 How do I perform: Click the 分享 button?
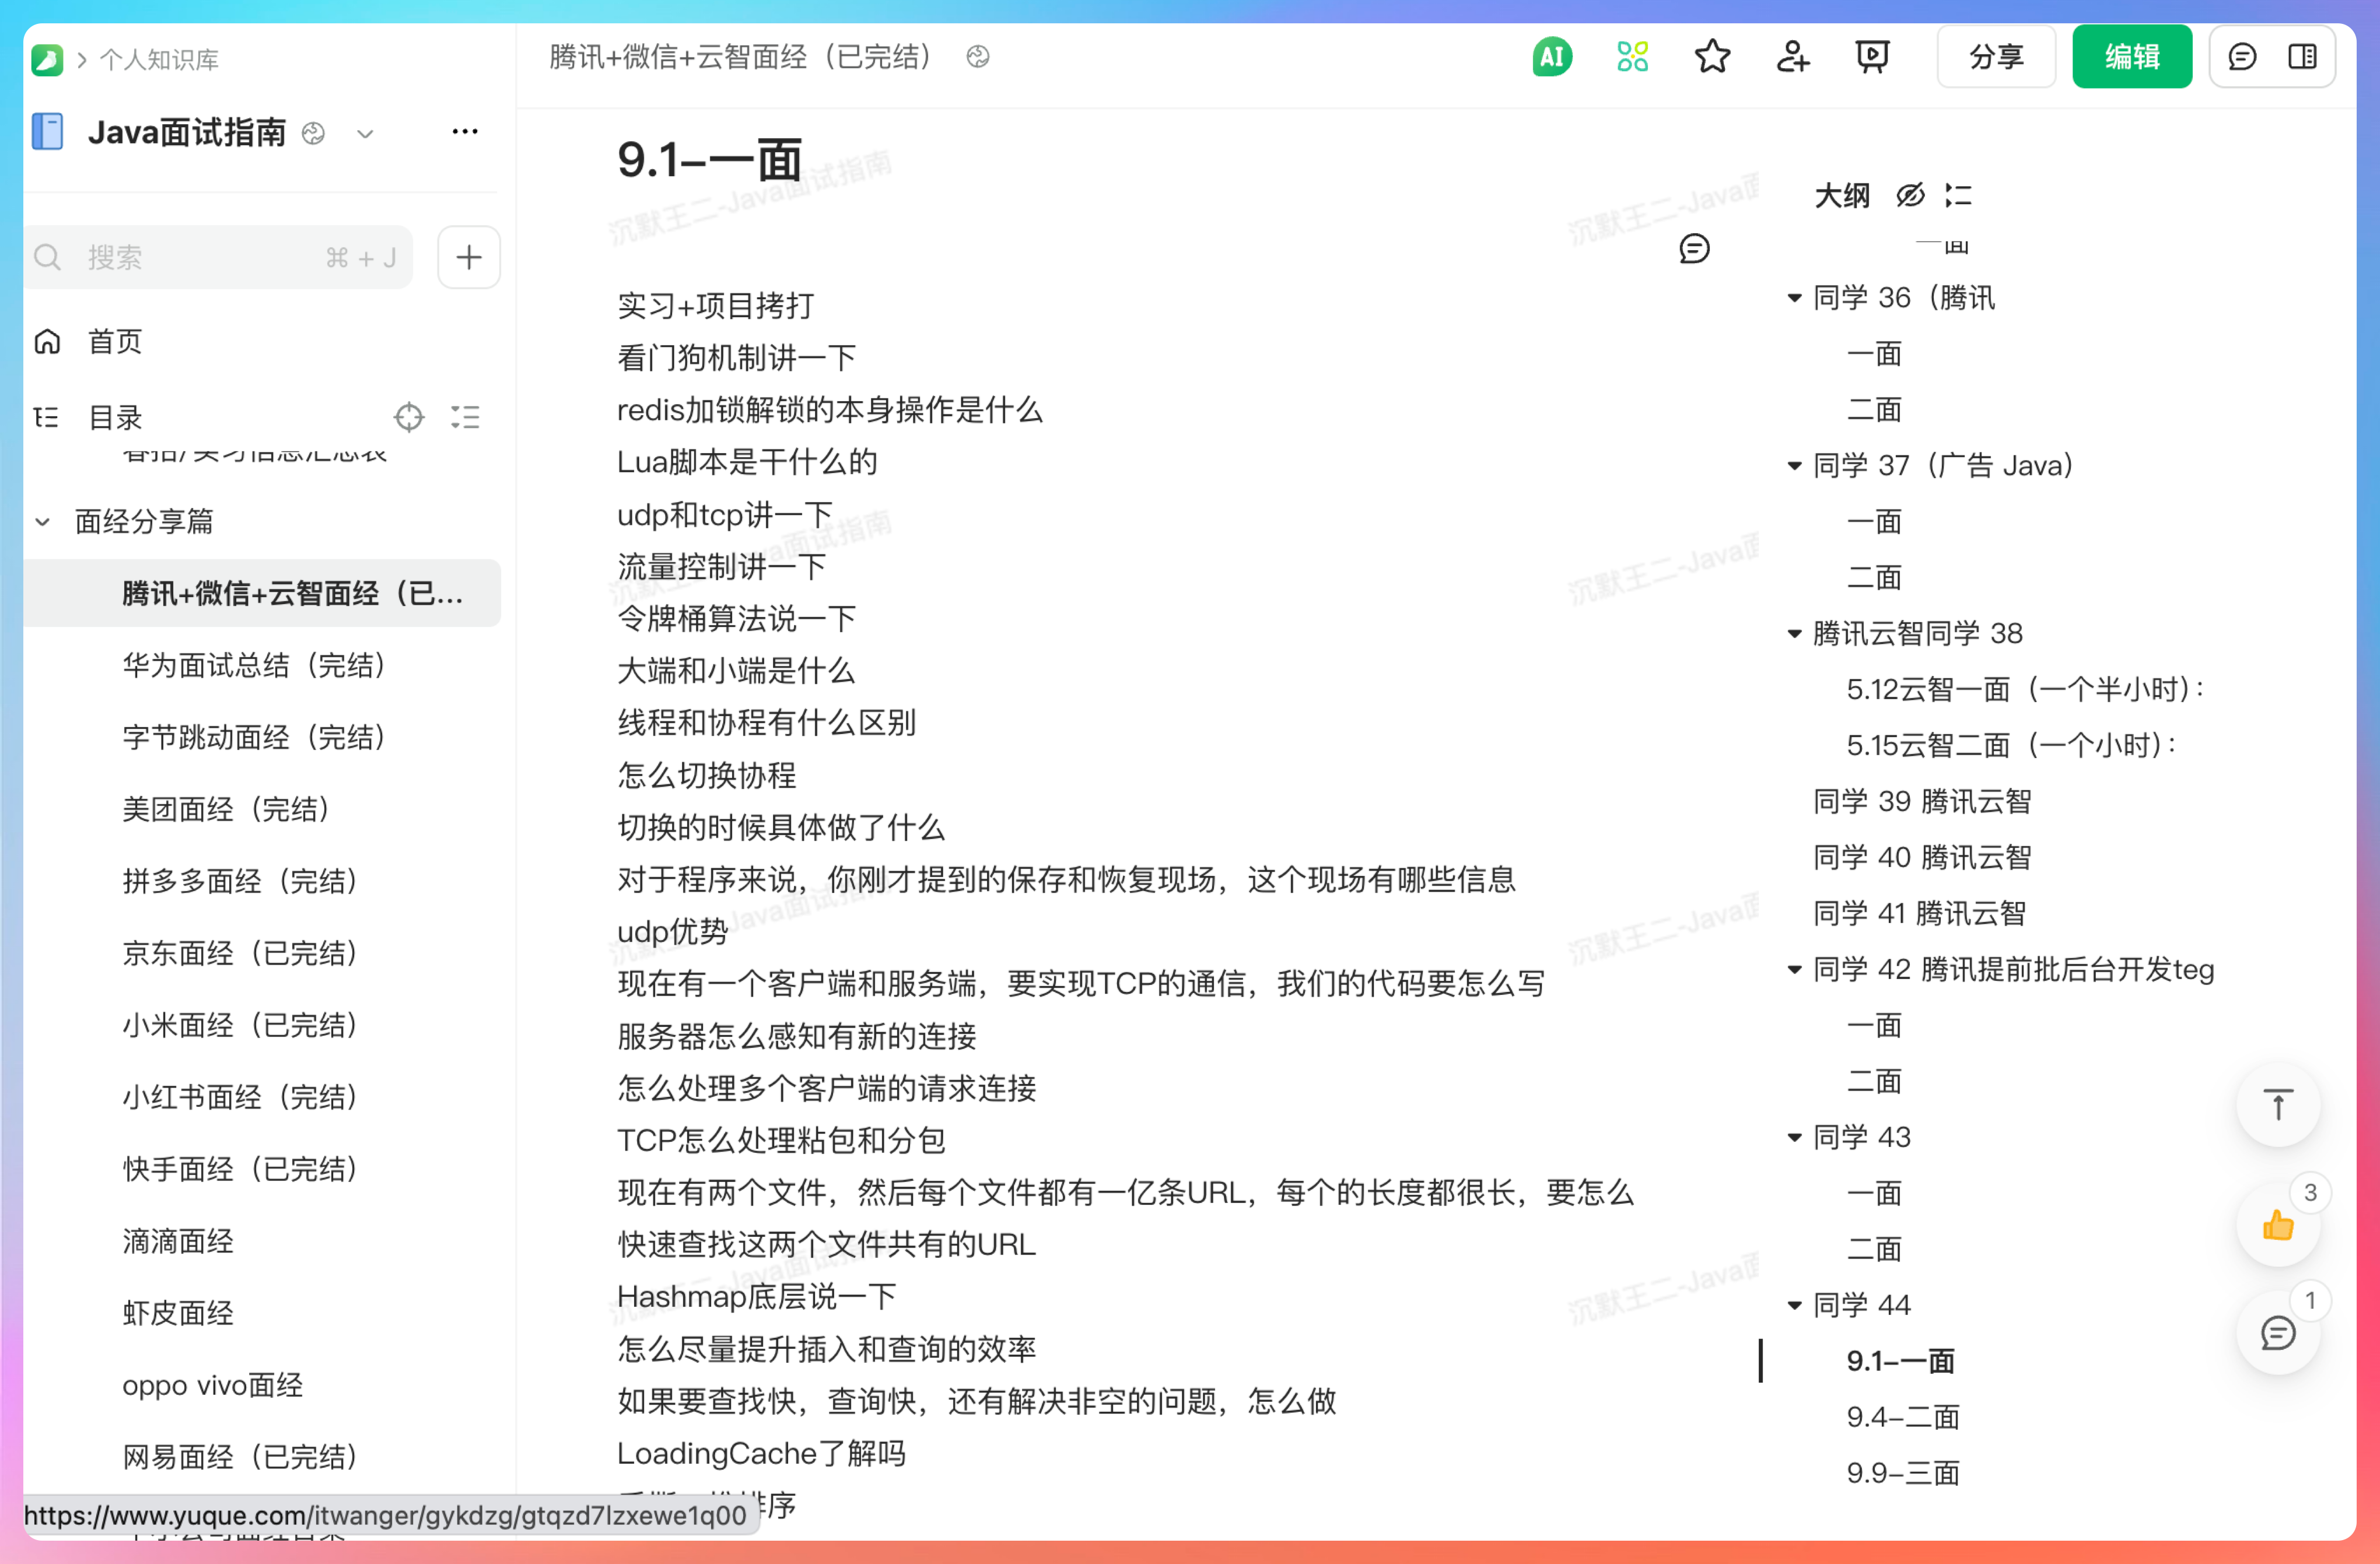point(1995,57)
